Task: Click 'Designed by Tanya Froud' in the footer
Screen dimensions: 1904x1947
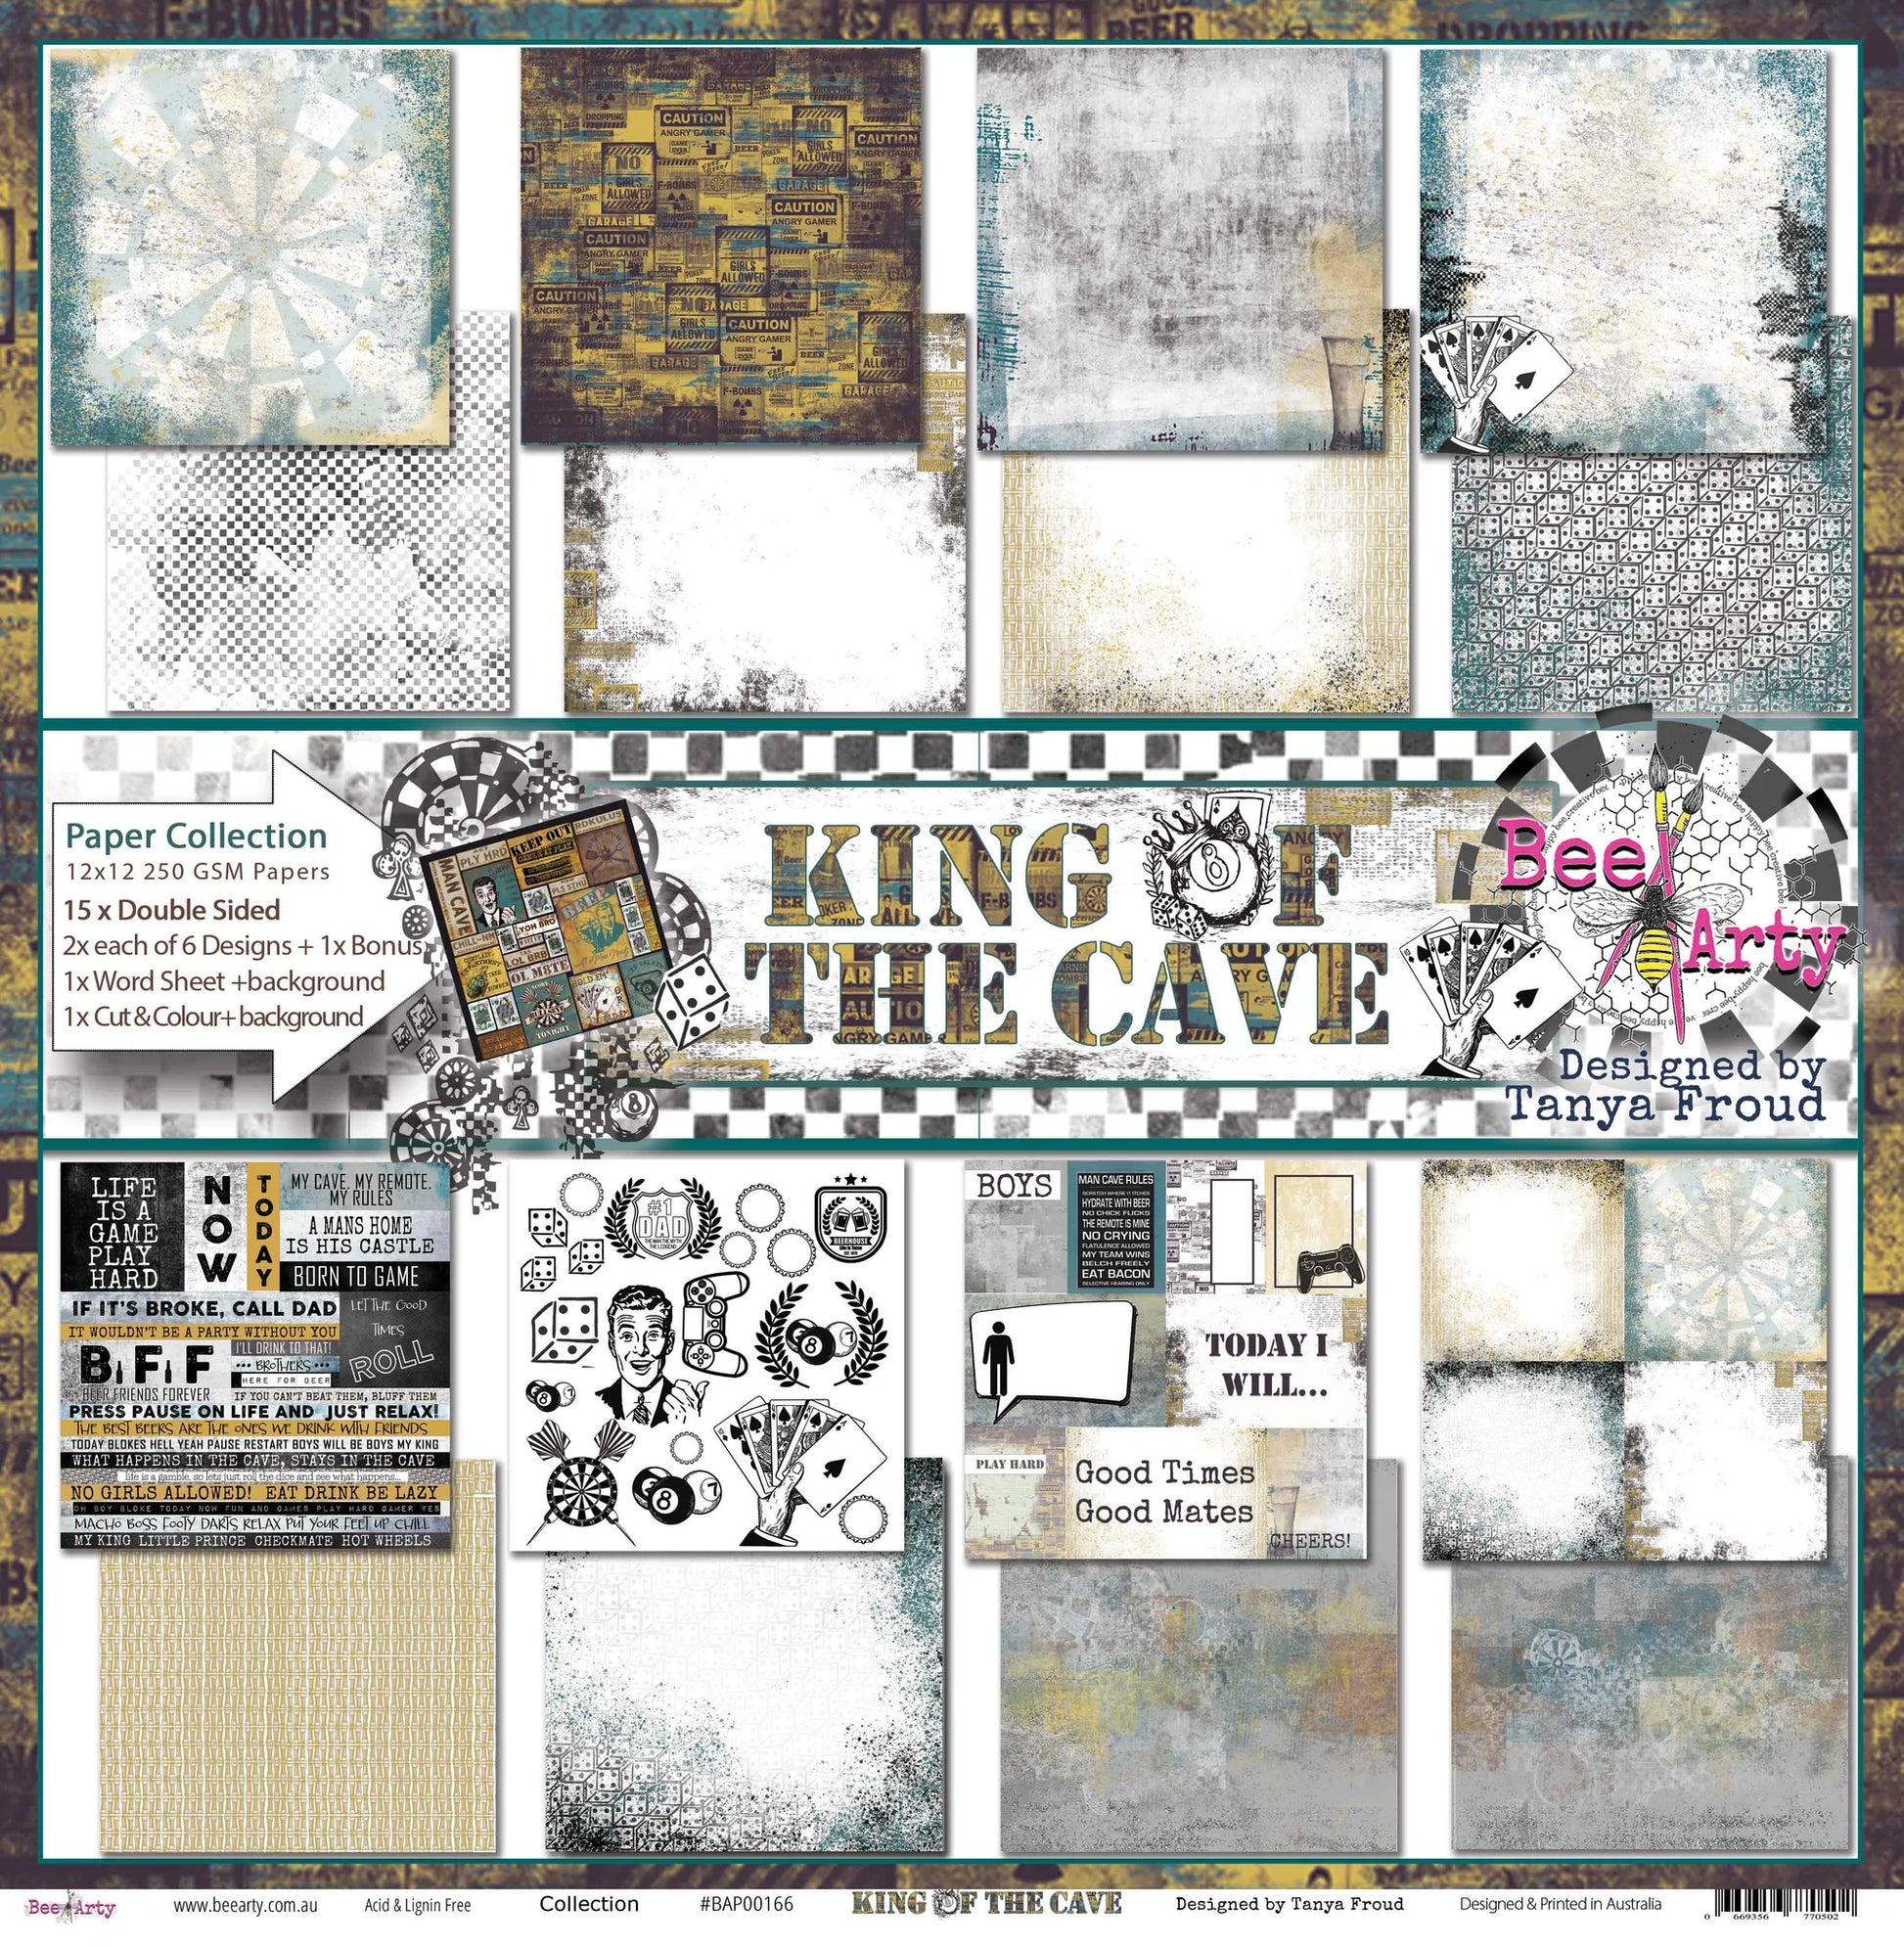Action: tap(1290, 1904)
